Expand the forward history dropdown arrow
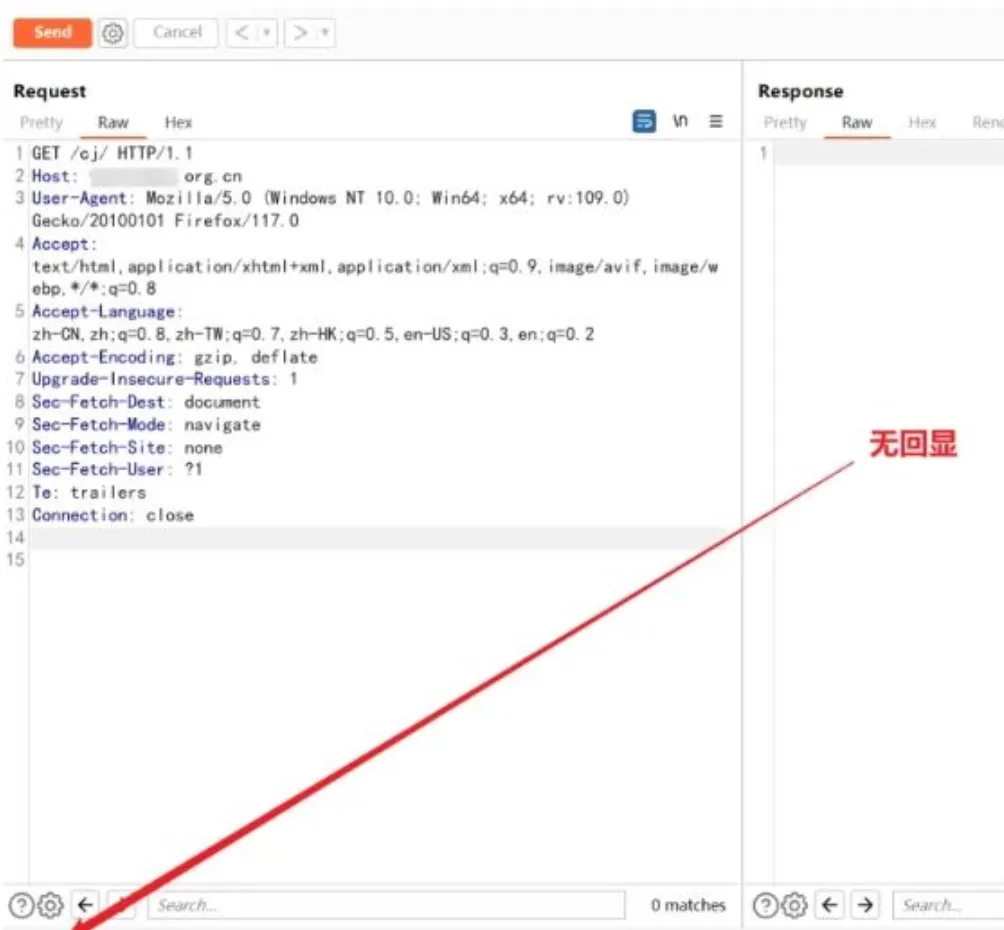 pyautogui.click(x=324, y=33)
